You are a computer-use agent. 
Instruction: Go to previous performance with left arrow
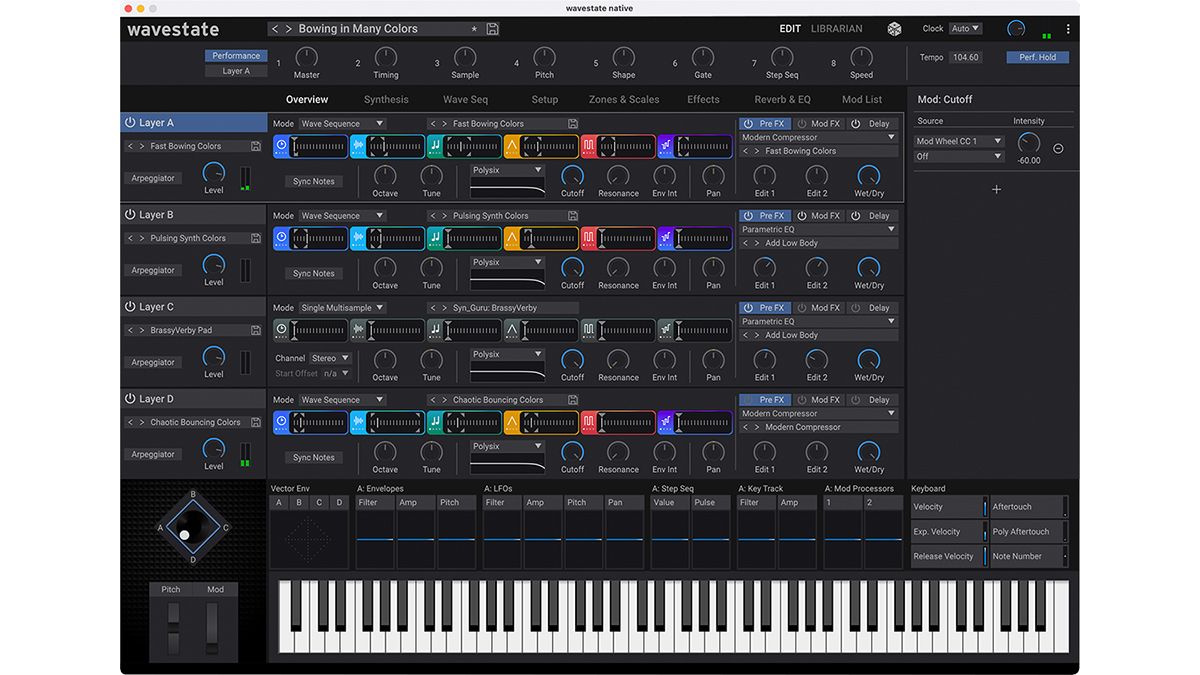tap(275, 29)
